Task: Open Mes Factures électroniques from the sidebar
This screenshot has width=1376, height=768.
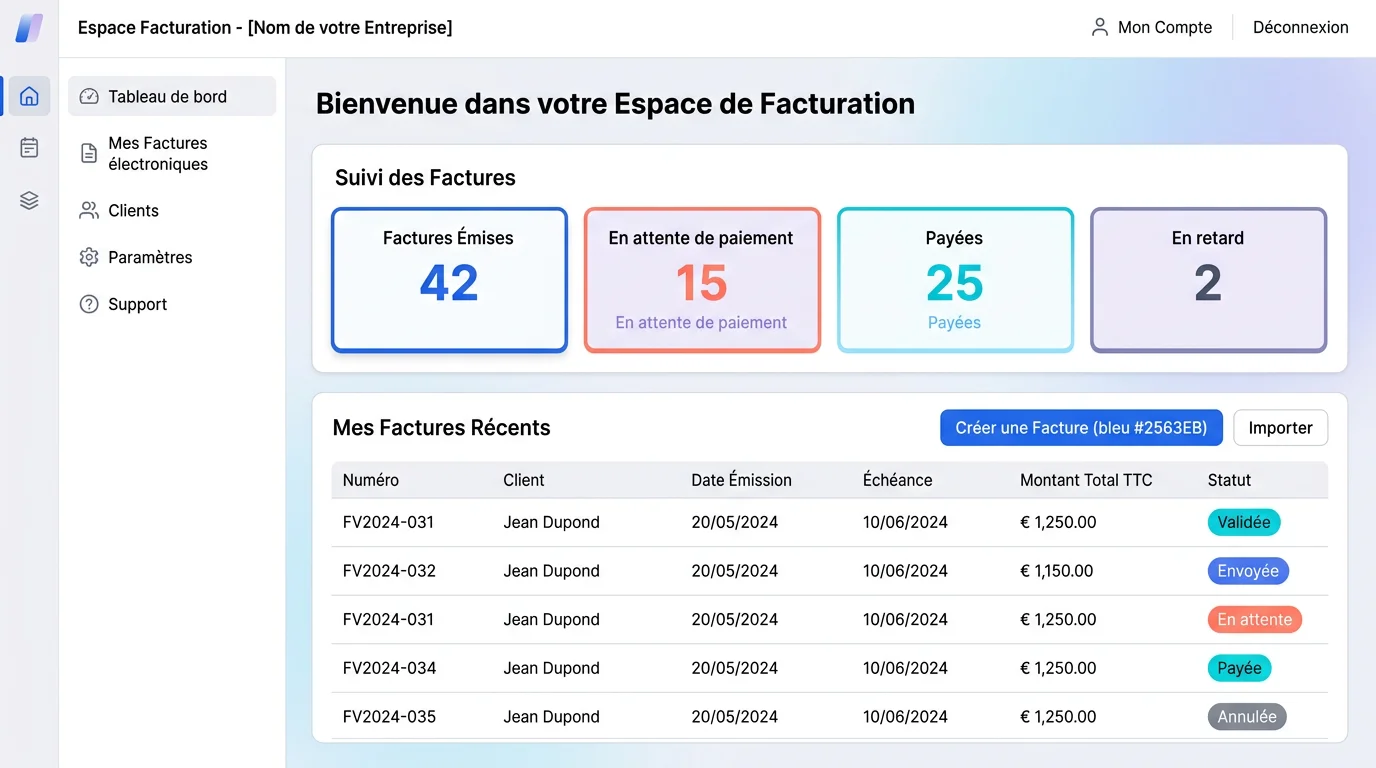Action: click(x=157, y=153)
